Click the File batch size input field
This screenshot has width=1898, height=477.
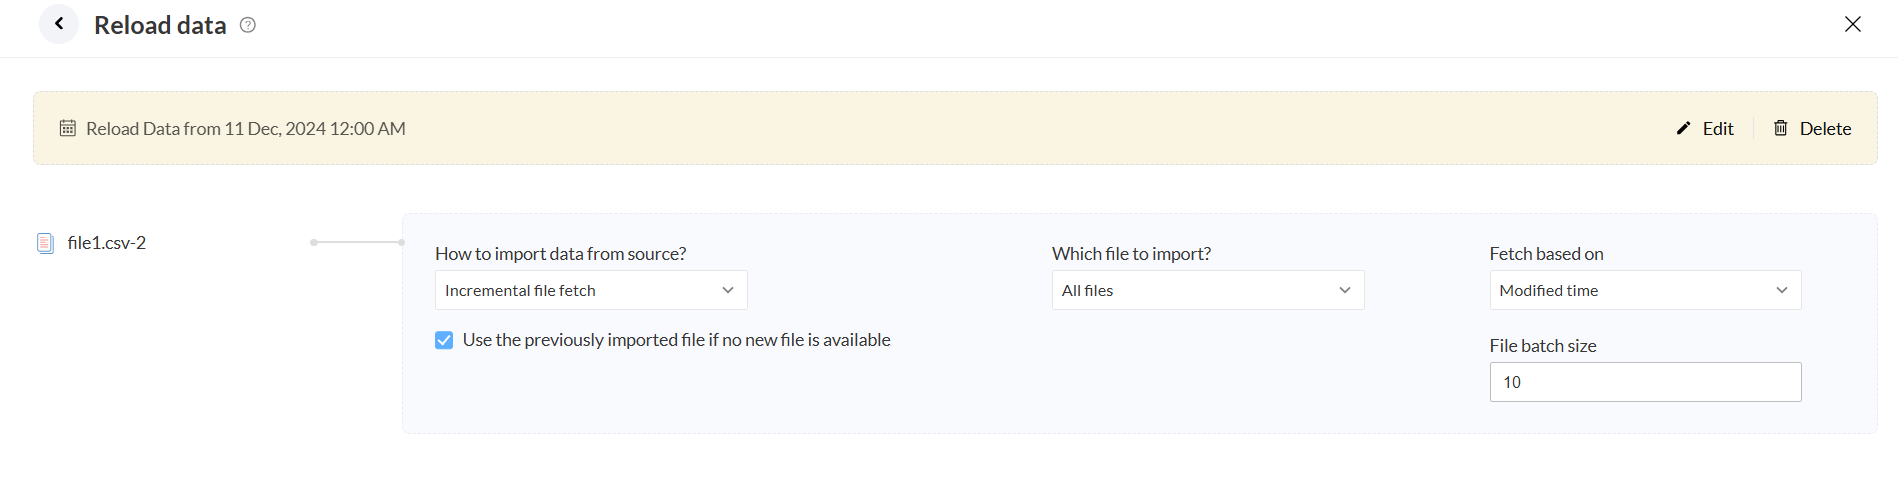click(x=1645, y=382)
